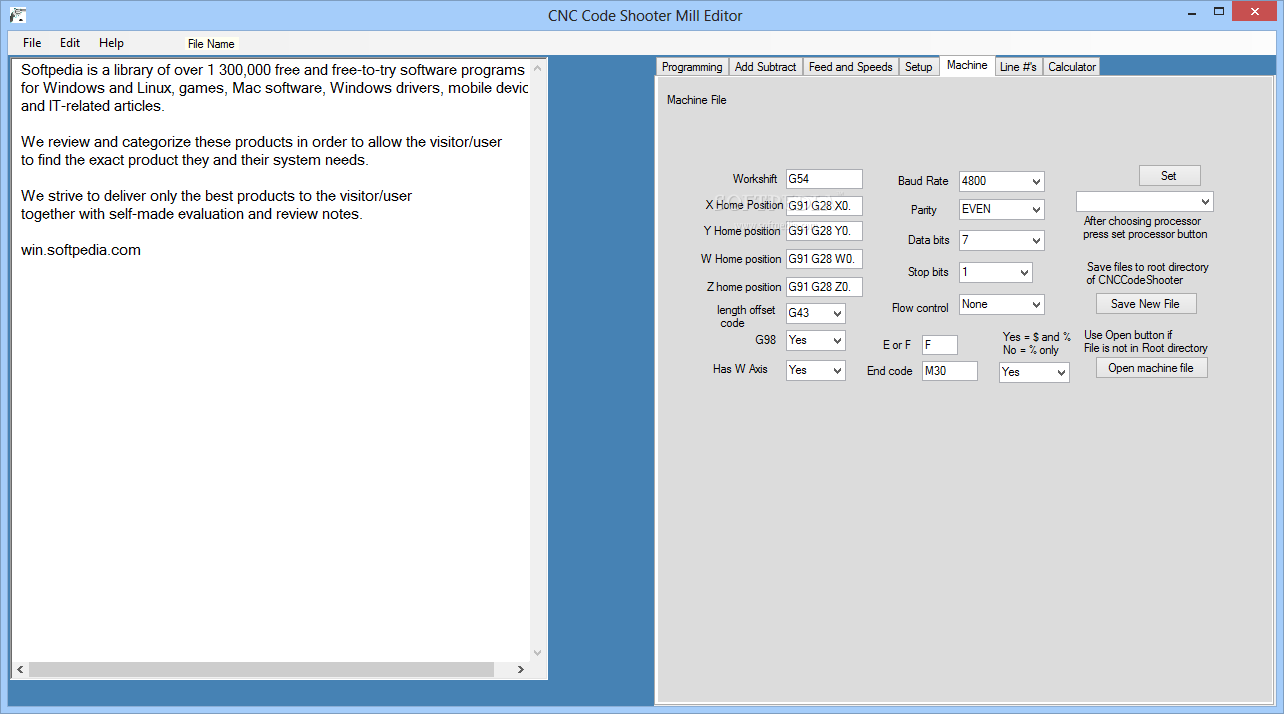The height and width of the screenshot is (714, 1284).
Task: Open the Edit menu
Action: pyautogui.click(x=70, y=43)
